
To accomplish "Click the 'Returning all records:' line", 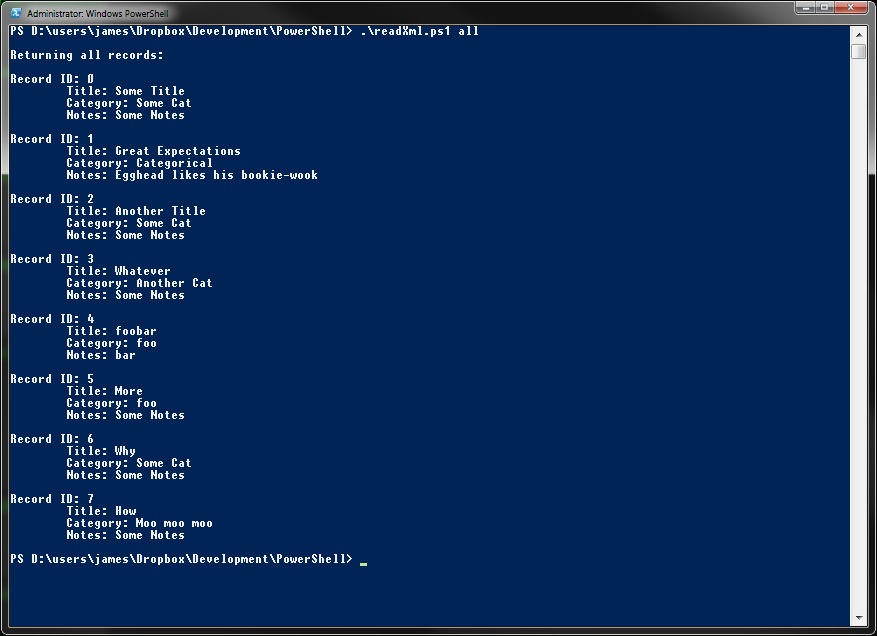I will pos(87,55).
